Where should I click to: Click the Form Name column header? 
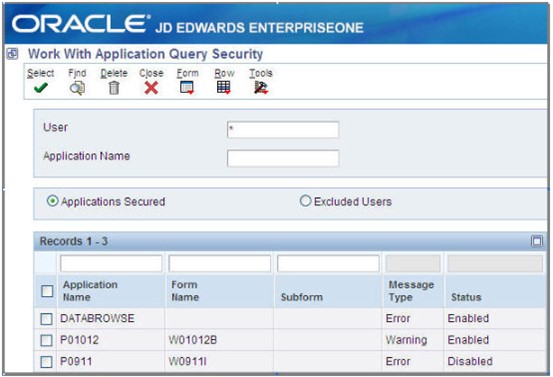point(185,291)
